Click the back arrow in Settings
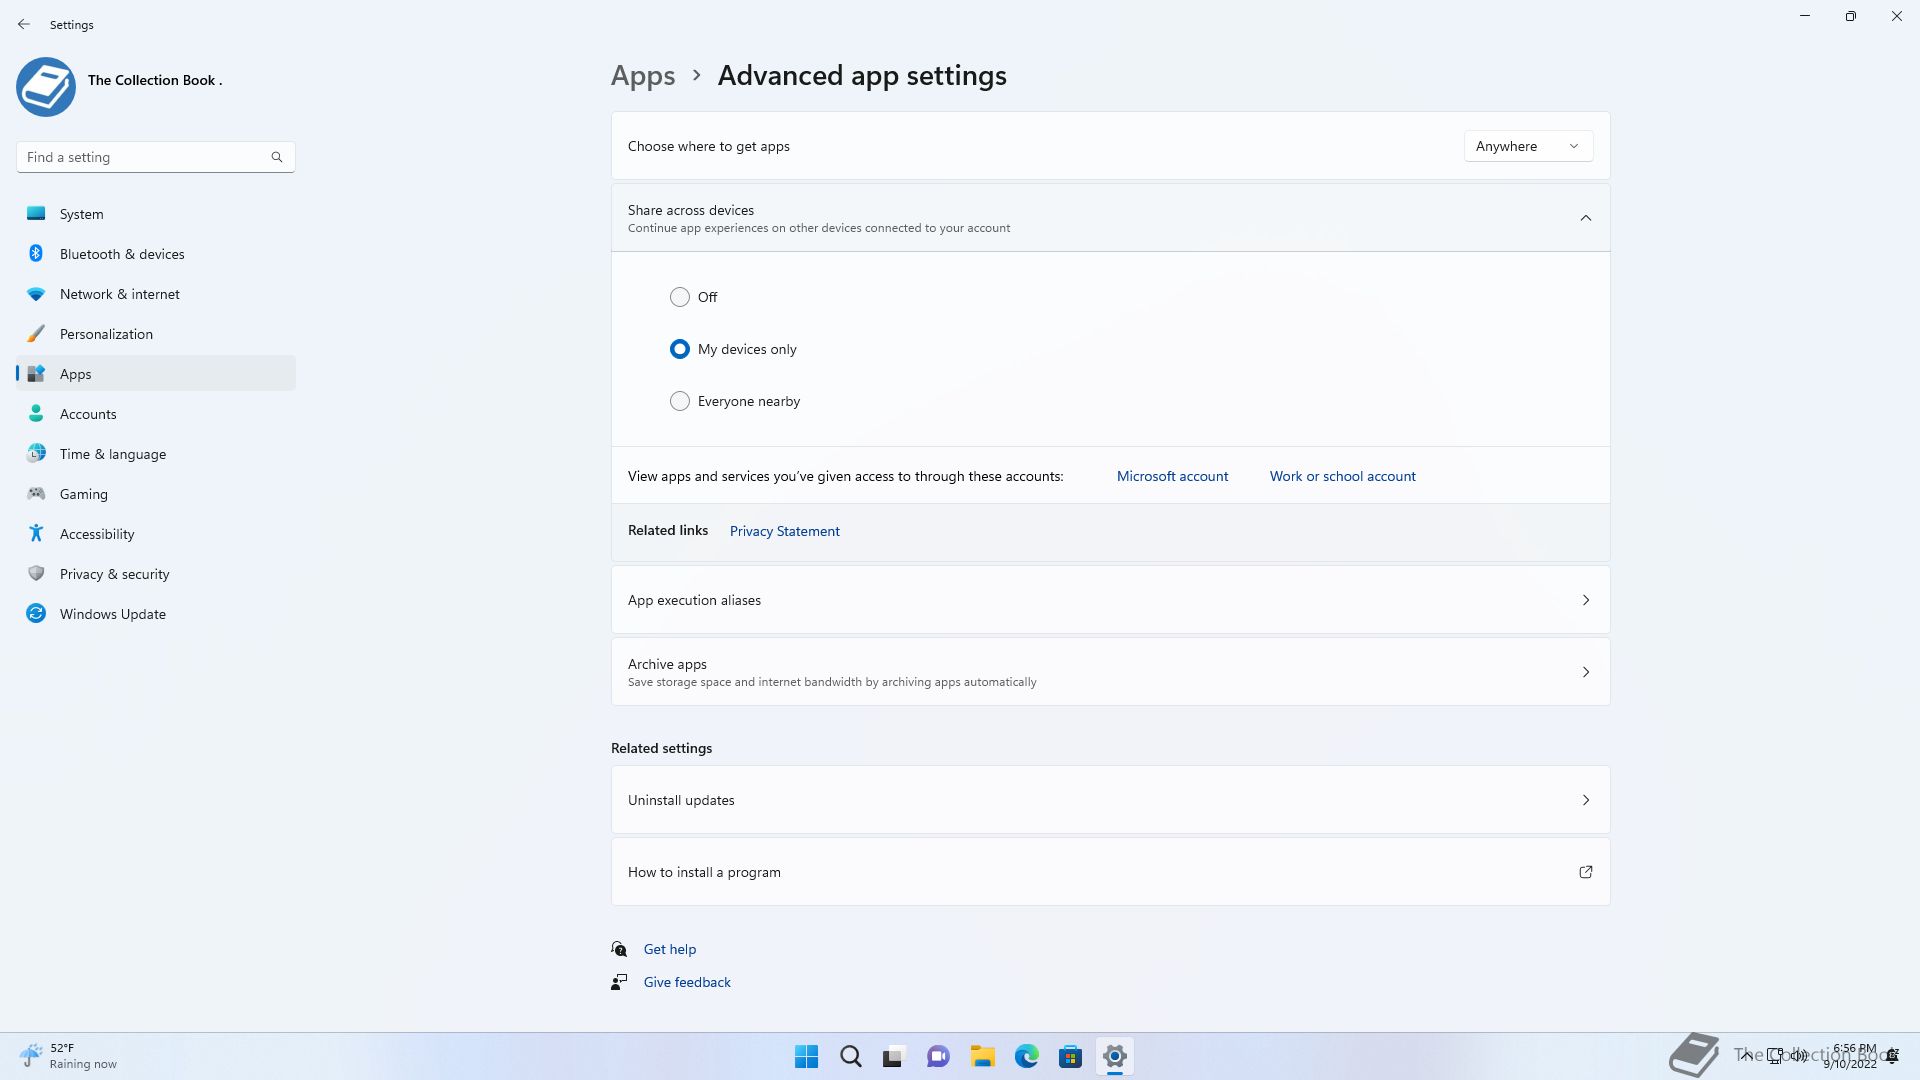 coord(24,24)
